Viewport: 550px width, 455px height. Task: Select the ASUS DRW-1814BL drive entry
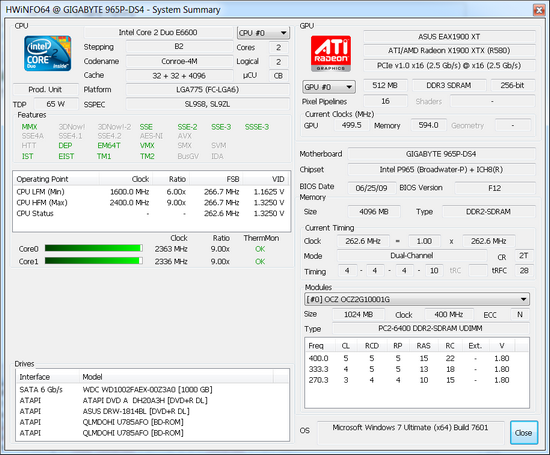153,411
